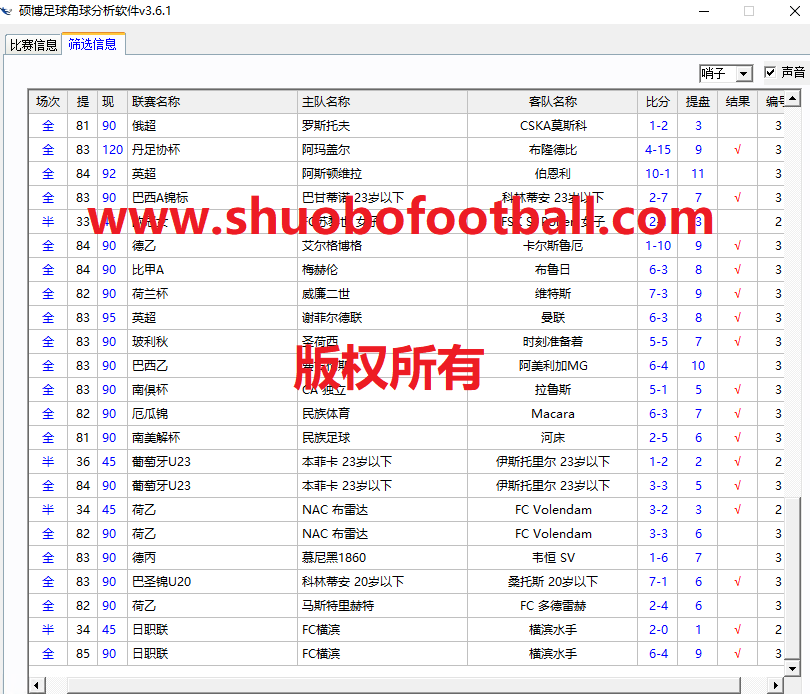Click the 结果 column header
This screenshot has width=810, height=694.
point(738,102)
